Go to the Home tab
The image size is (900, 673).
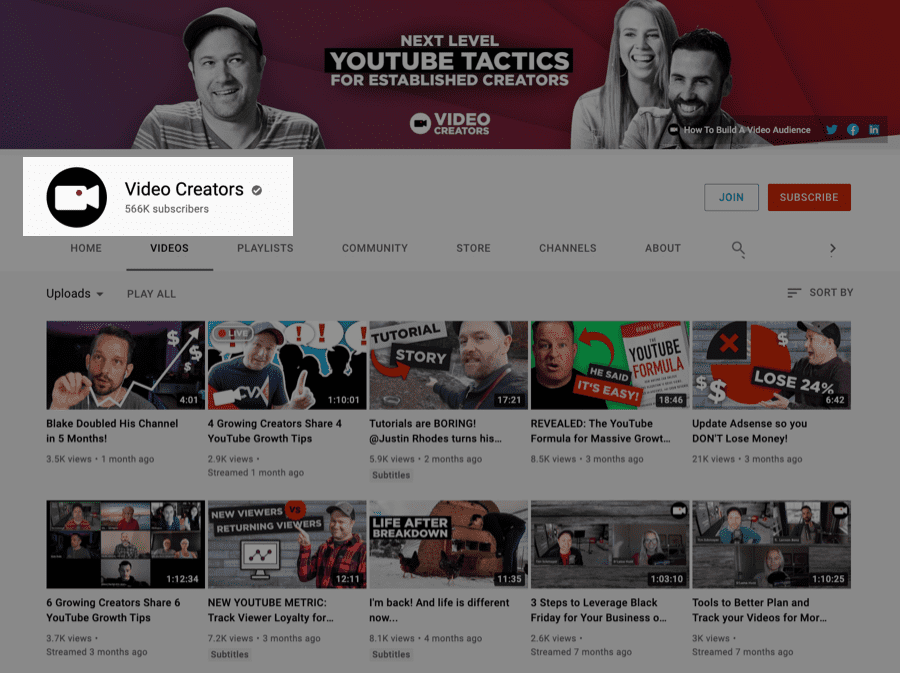click(x=86, y=248)
